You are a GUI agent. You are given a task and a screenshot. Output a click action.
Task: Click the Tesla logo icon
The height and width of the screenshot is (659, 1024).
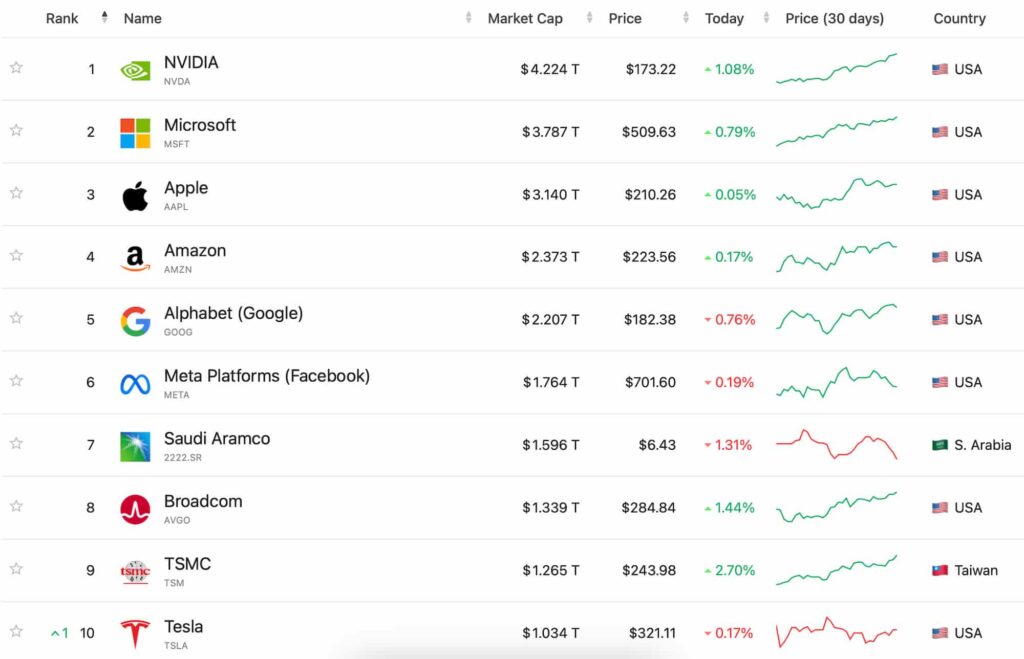click(135, 634)
